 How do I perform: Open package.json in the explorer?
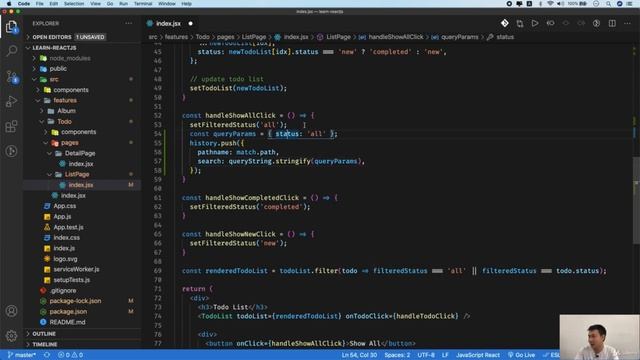[x=68, y=312]
